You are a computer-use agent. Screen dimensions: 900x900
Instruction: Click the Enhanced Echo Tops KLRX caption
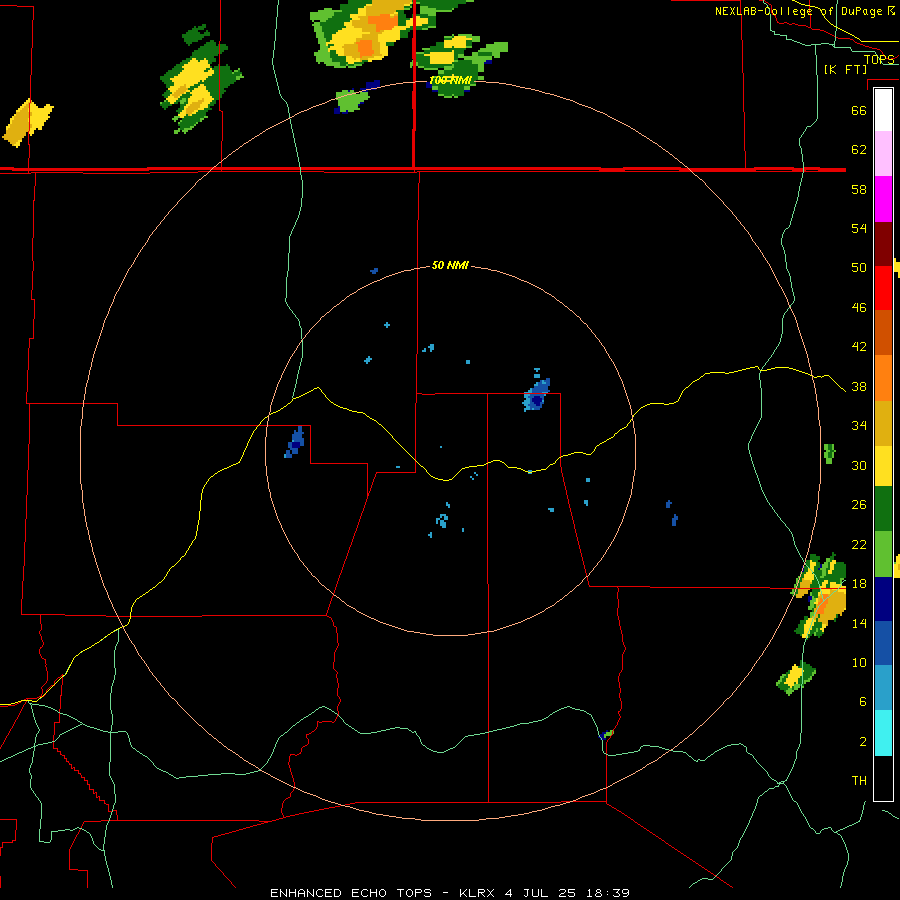click(450, 893)
